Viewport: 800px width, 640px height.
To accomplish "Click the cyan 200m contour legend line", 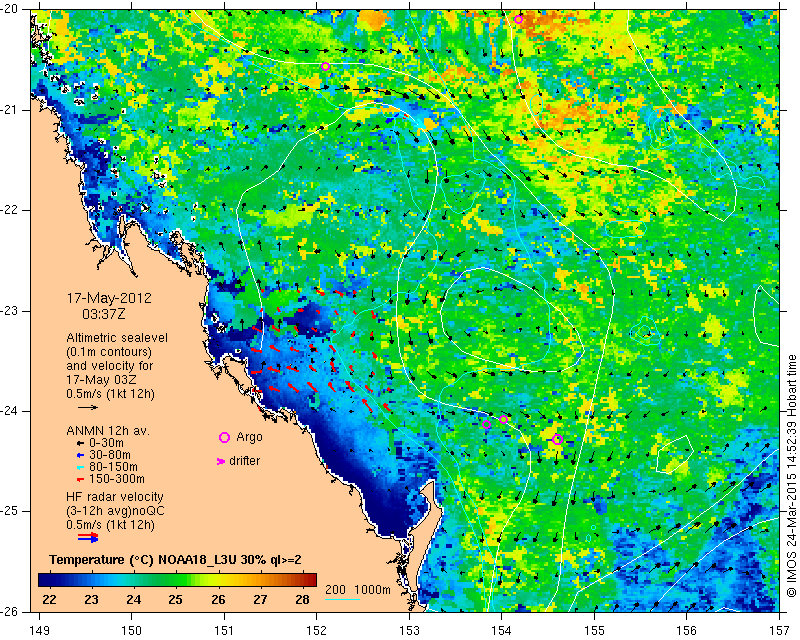I will (342, 599).
